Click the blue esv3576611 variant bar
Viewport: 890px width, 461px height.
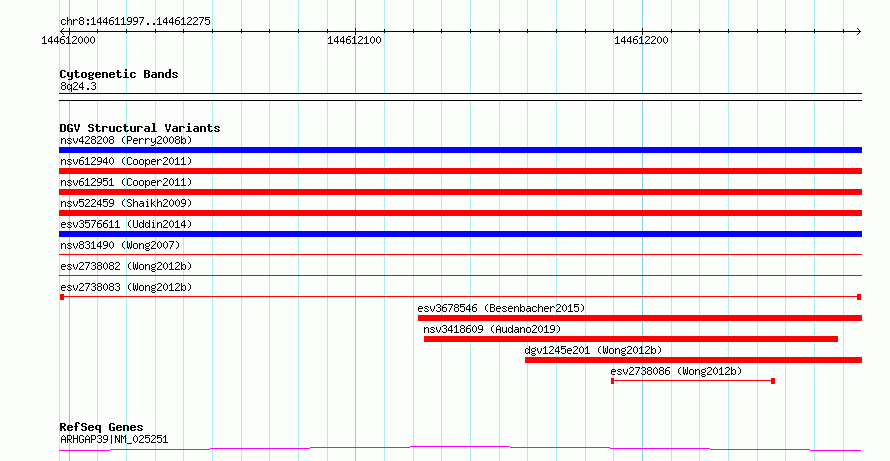pos(460,234)
